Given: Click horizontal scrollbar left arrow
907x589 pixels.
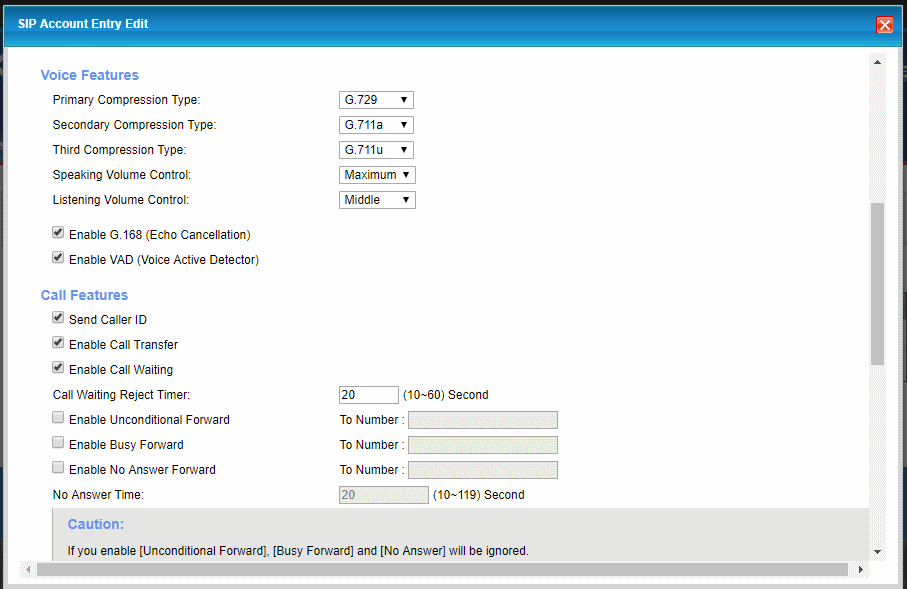Looking at the screenshot, I should (28, 569).
